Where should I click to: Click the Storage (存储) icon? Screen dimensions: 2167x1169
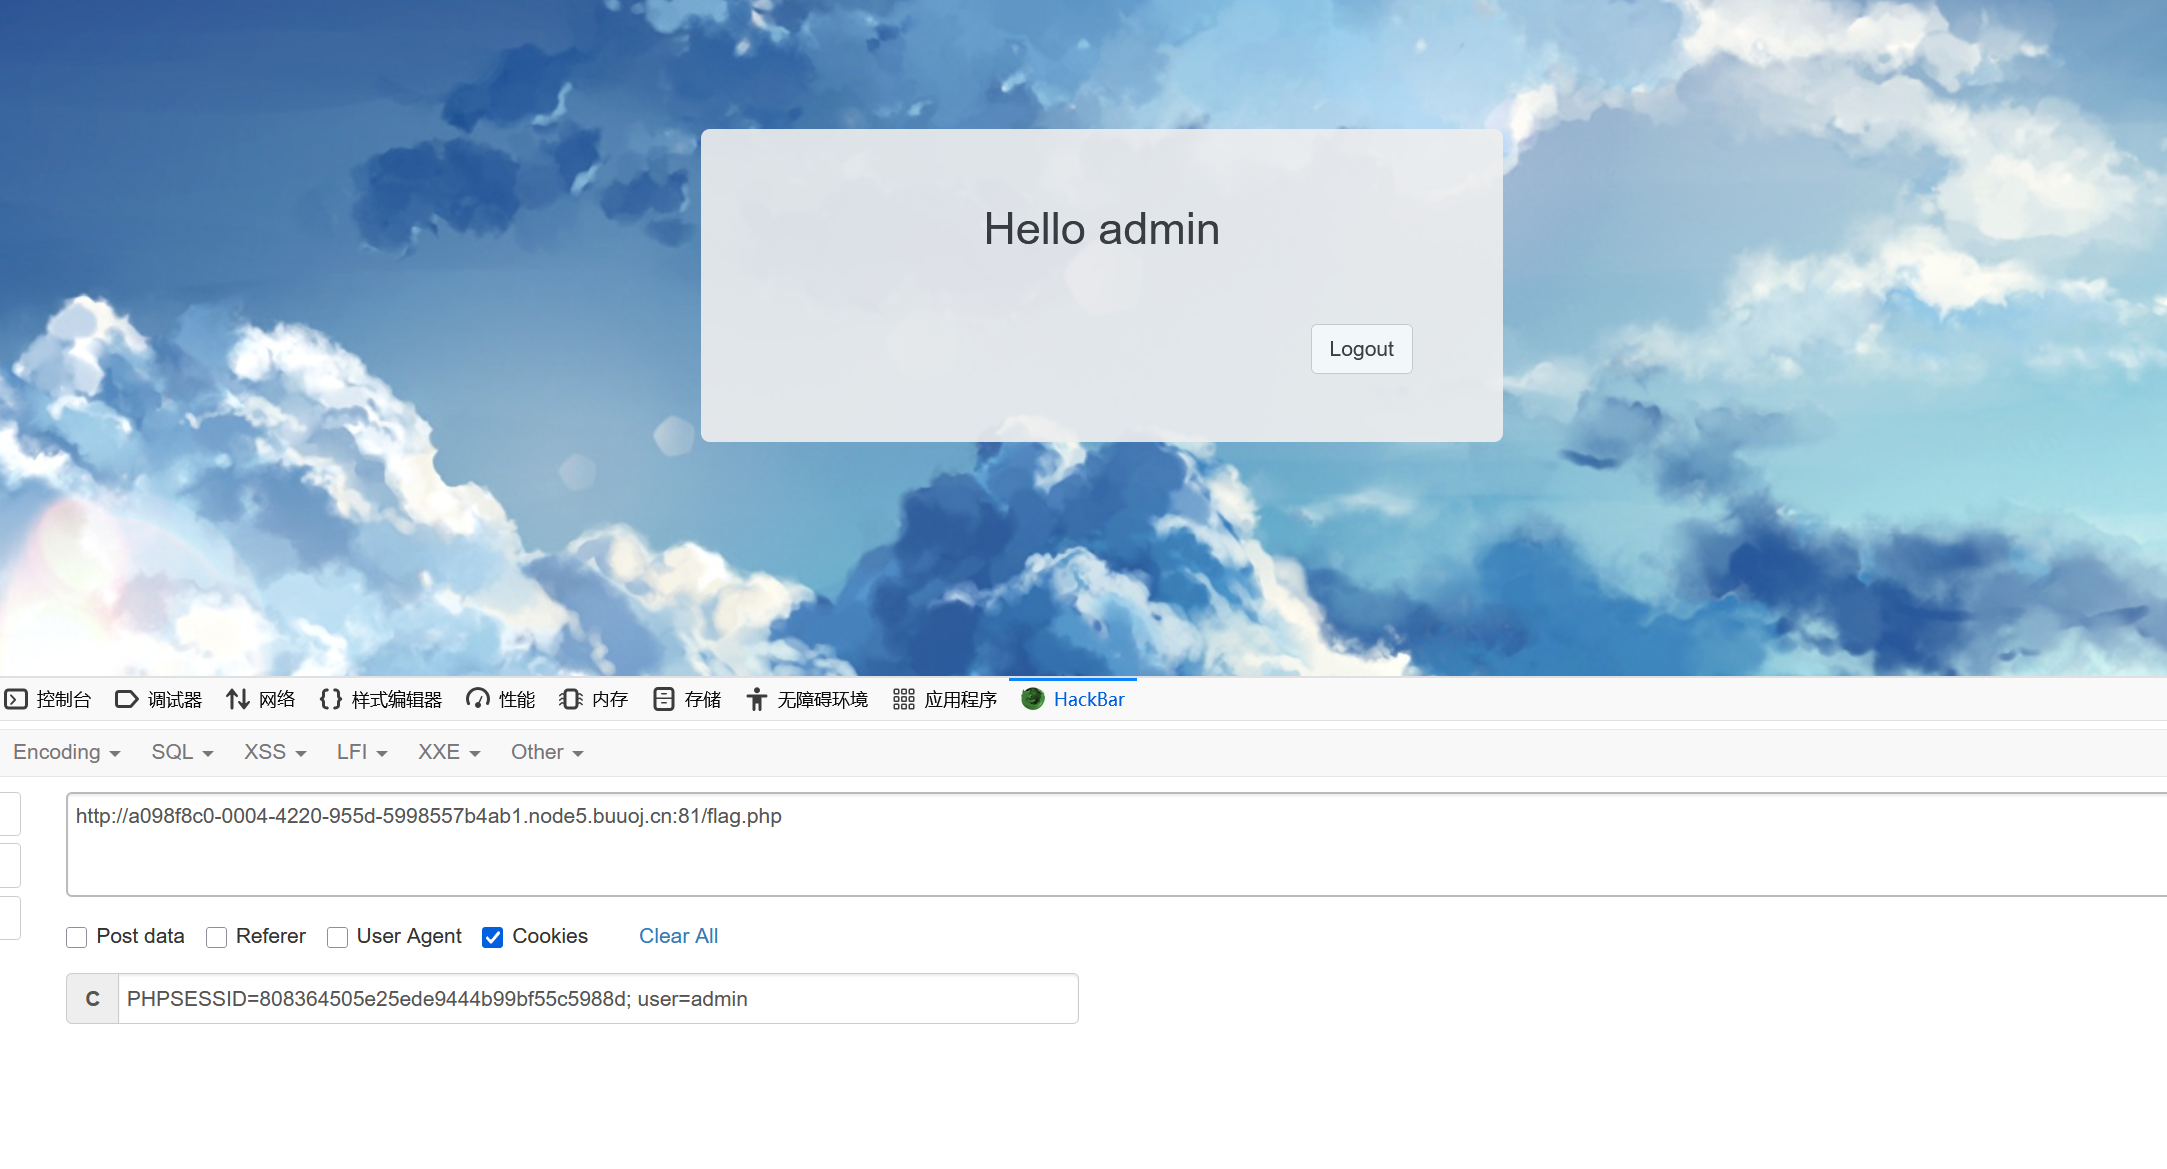[x=664, y=699]
